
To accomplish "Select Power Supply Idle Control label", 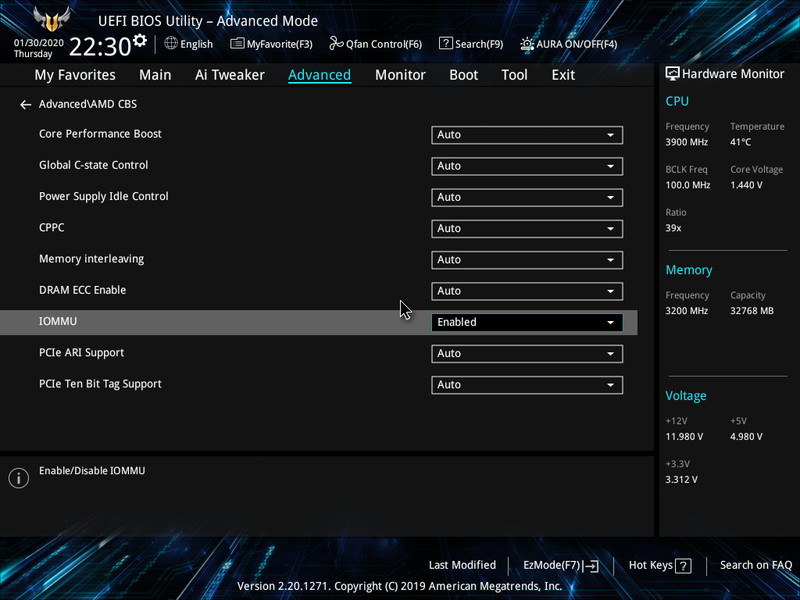I will tap(104, 196).
